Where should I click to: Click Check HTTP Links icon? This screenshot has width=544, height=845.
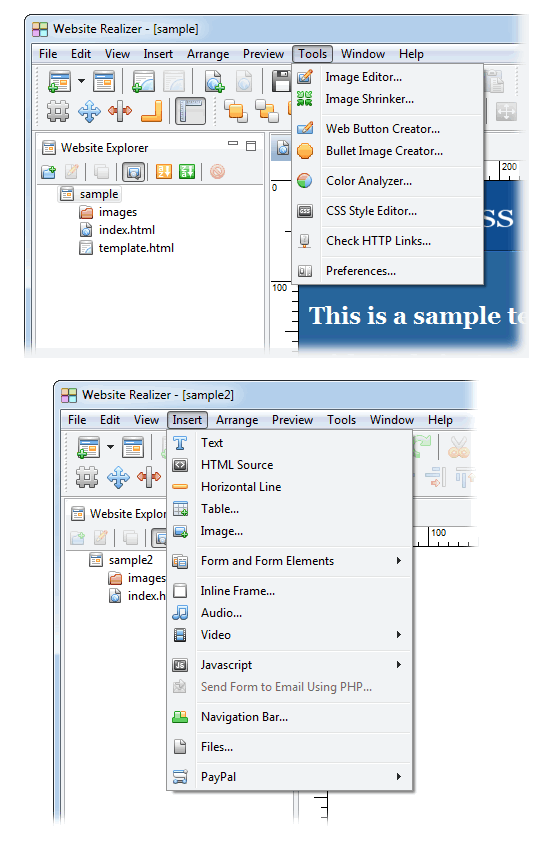305,241
